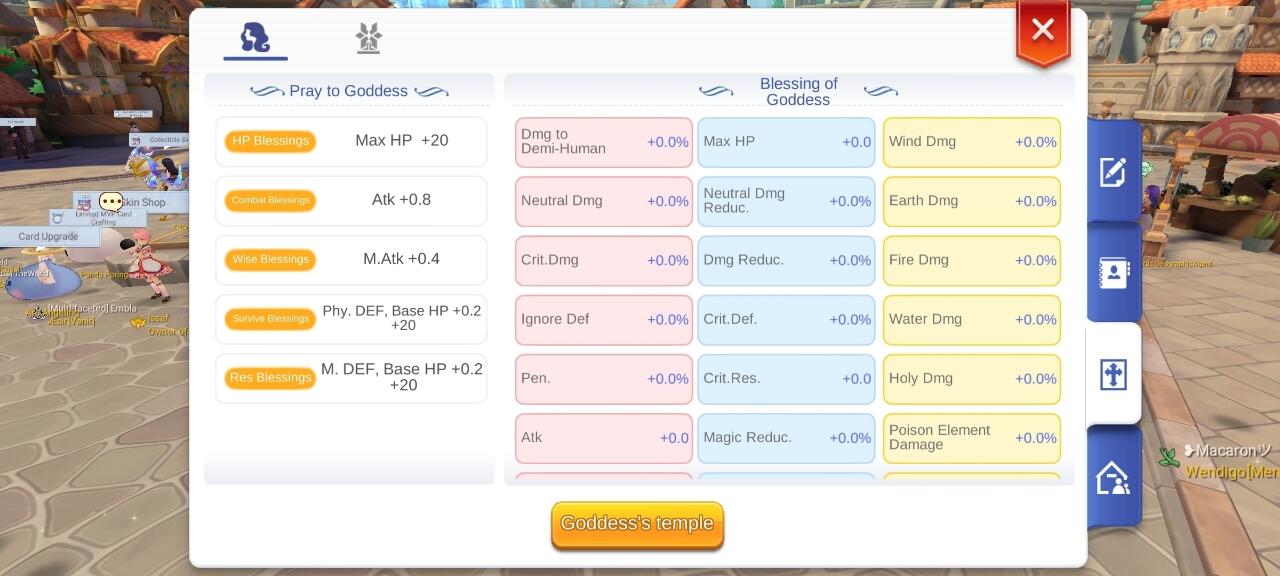Click the Macaron player name
The height and width of the screenshot is (576, 1280).
(1227, 451)
